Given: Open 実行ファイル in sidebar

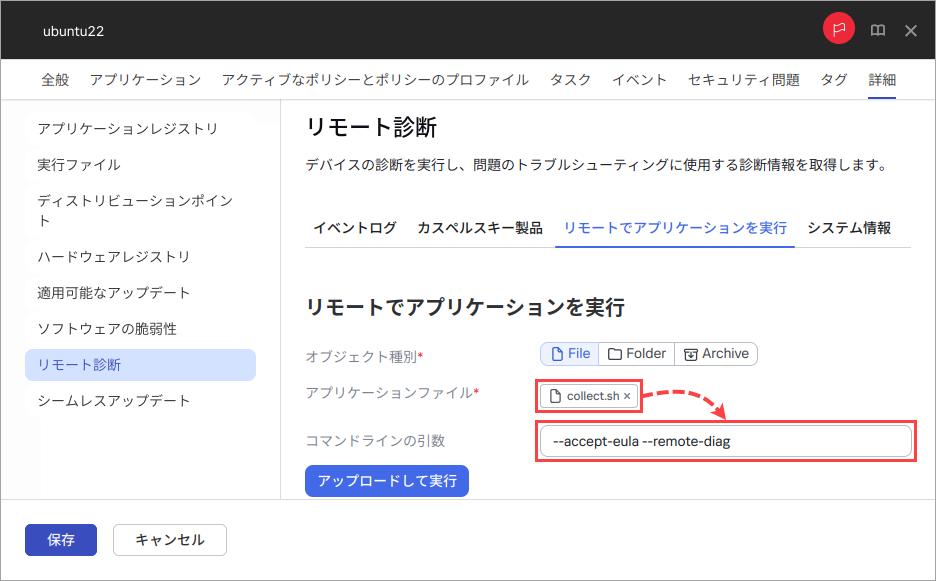Looking at the screenshot, I should coord(140,164).
